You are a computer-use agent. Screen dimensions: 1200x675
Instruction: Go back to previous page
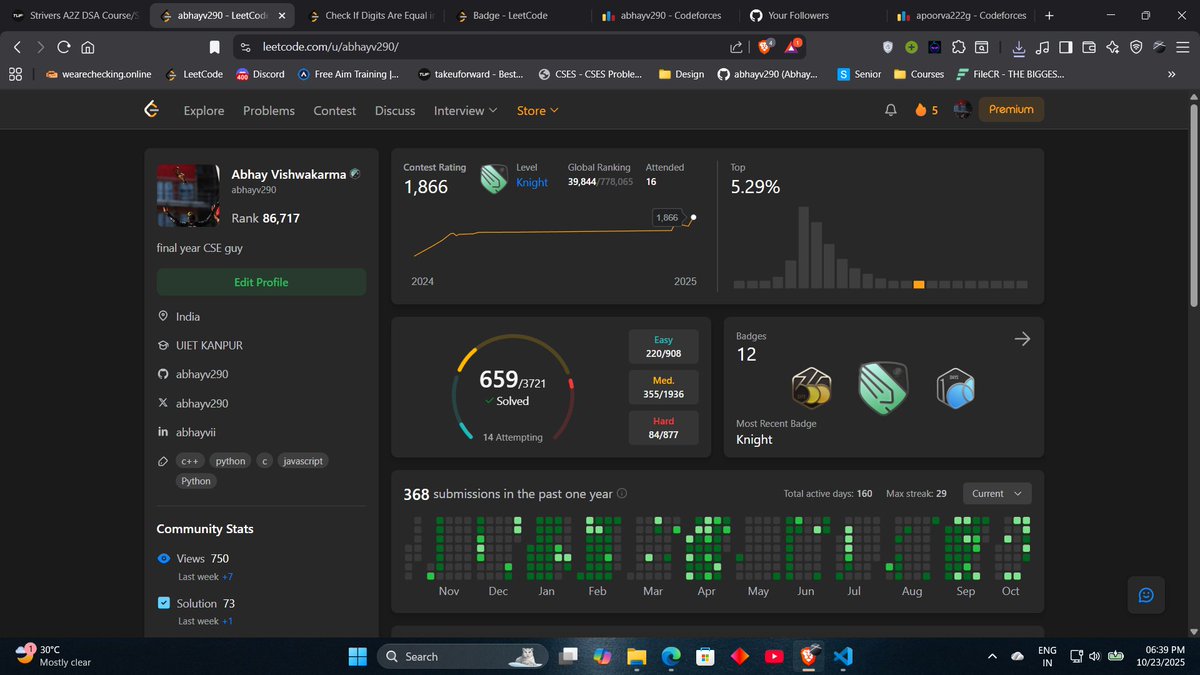pyautogui.click(x=16, y=46)
